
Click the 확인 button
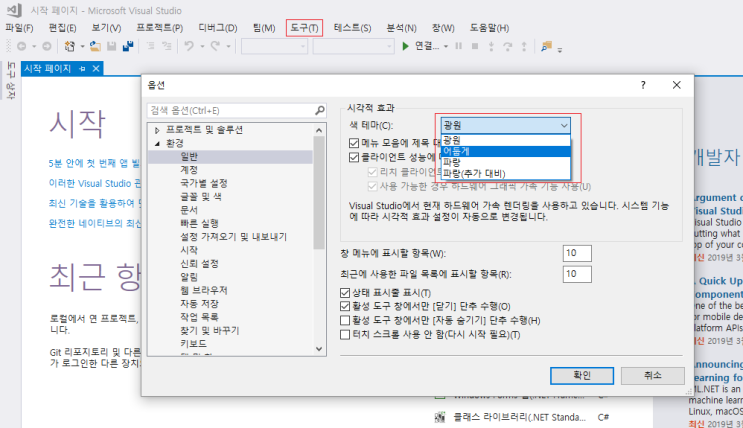click(x=582, y=375)
